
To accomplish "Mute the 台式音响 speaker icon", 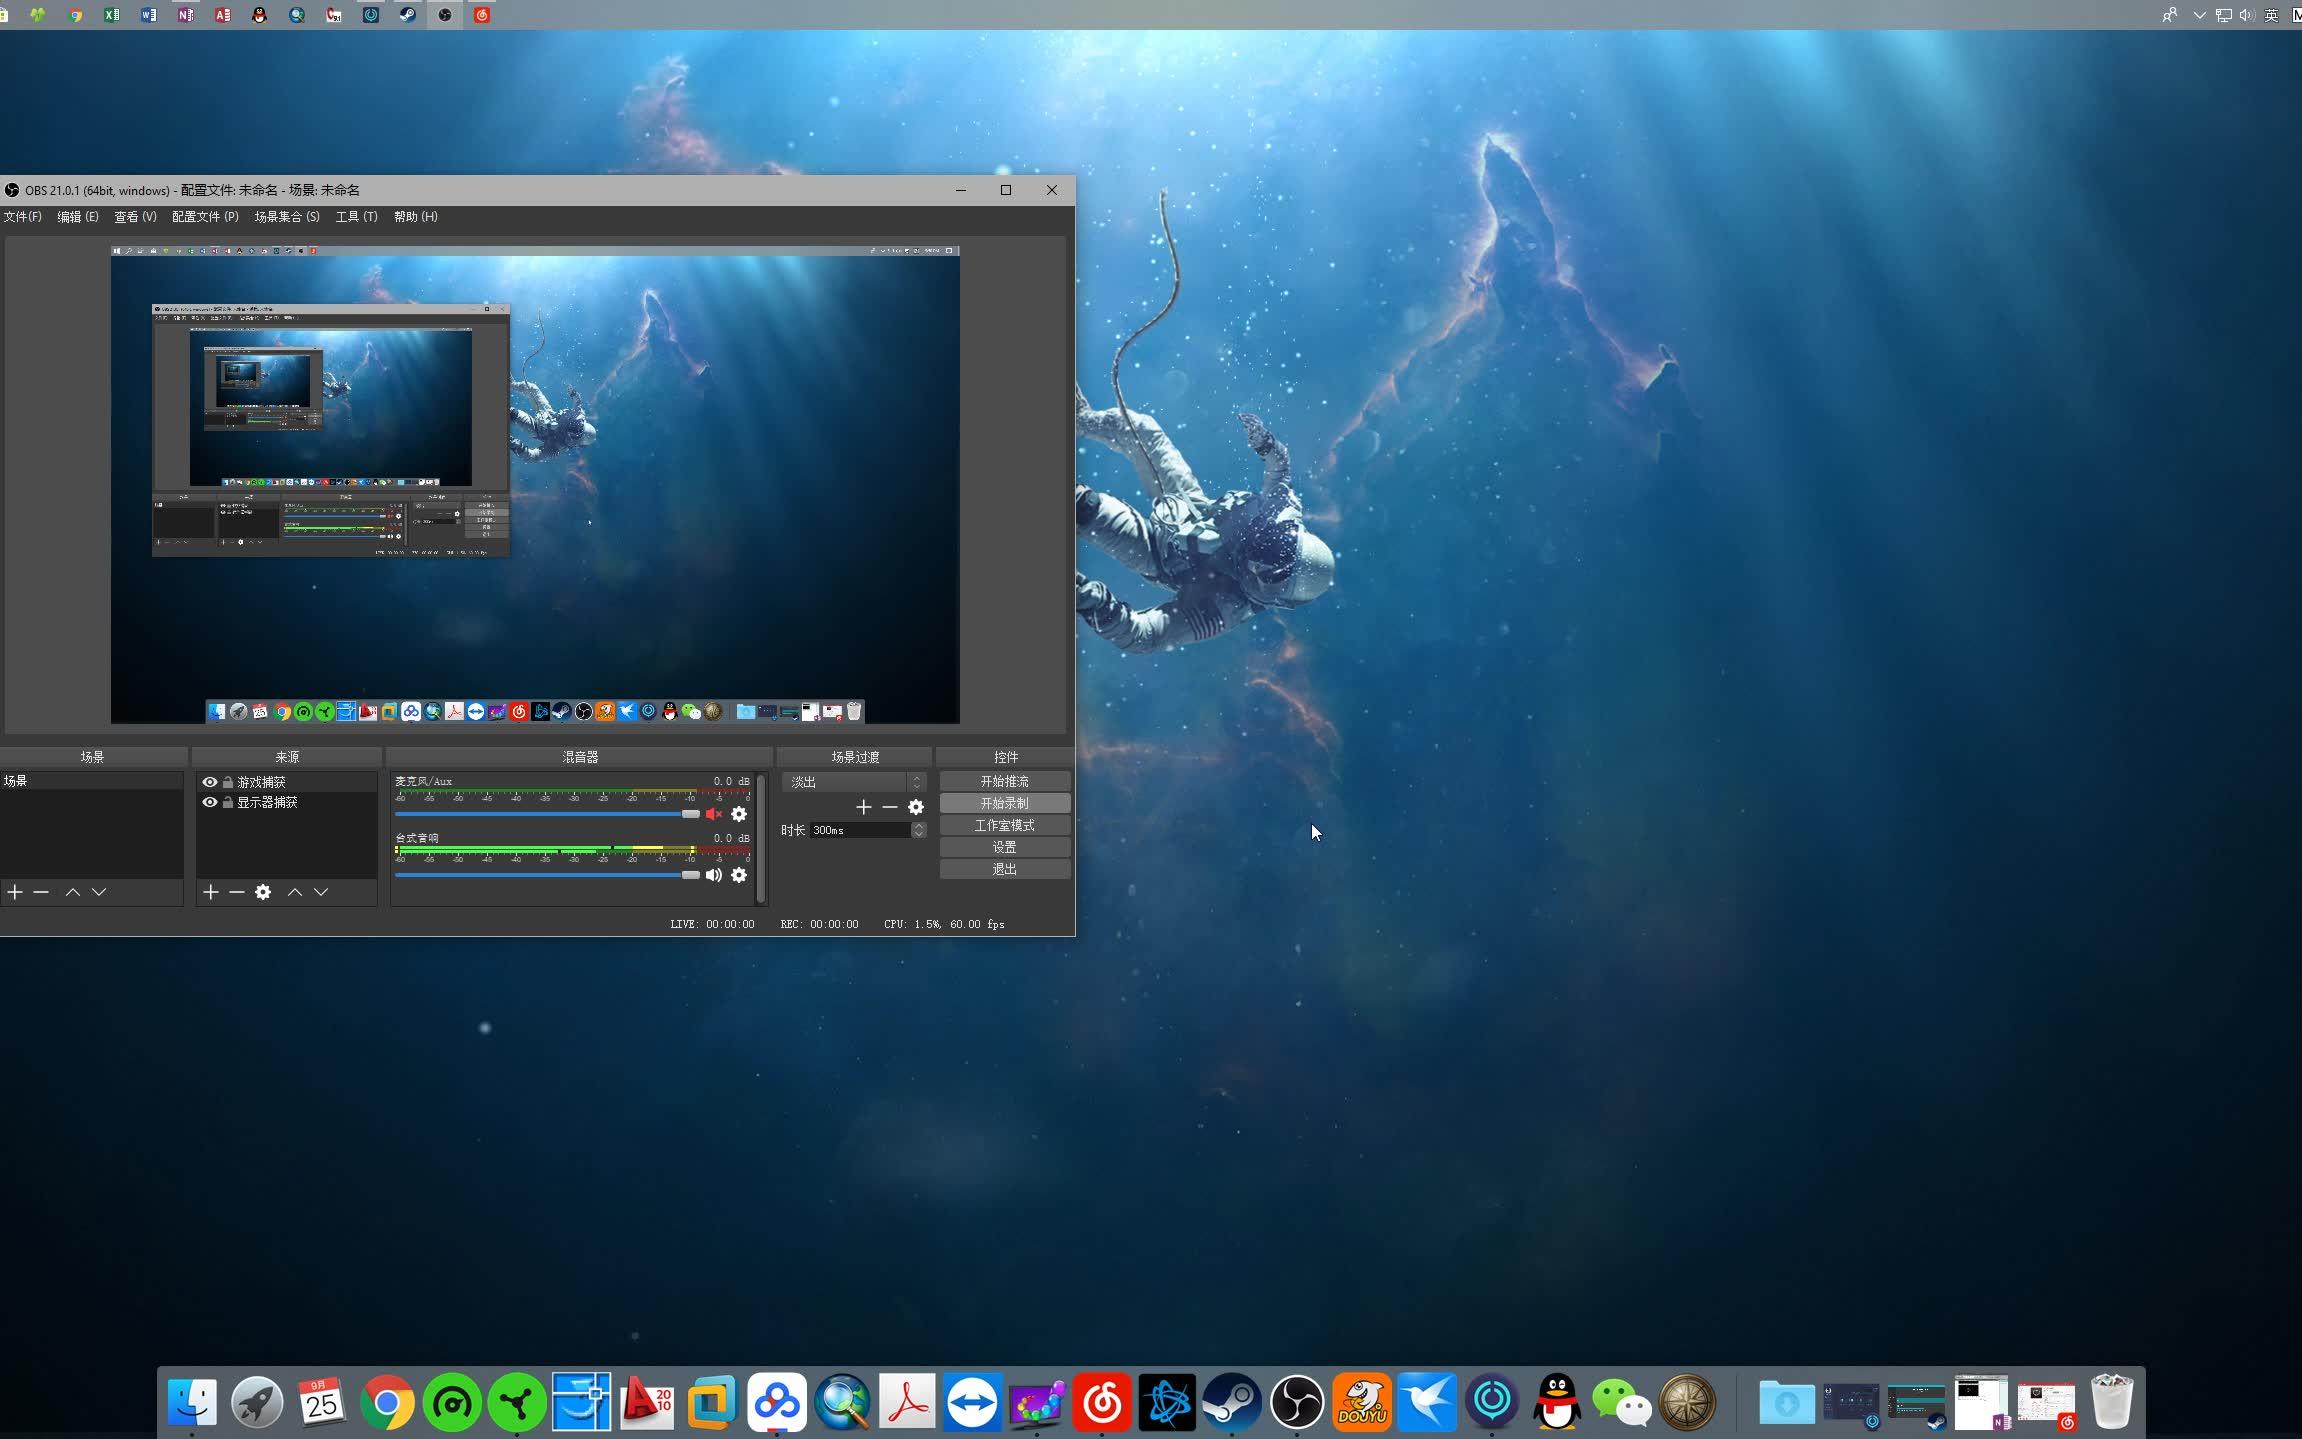I will click(714, 875).
